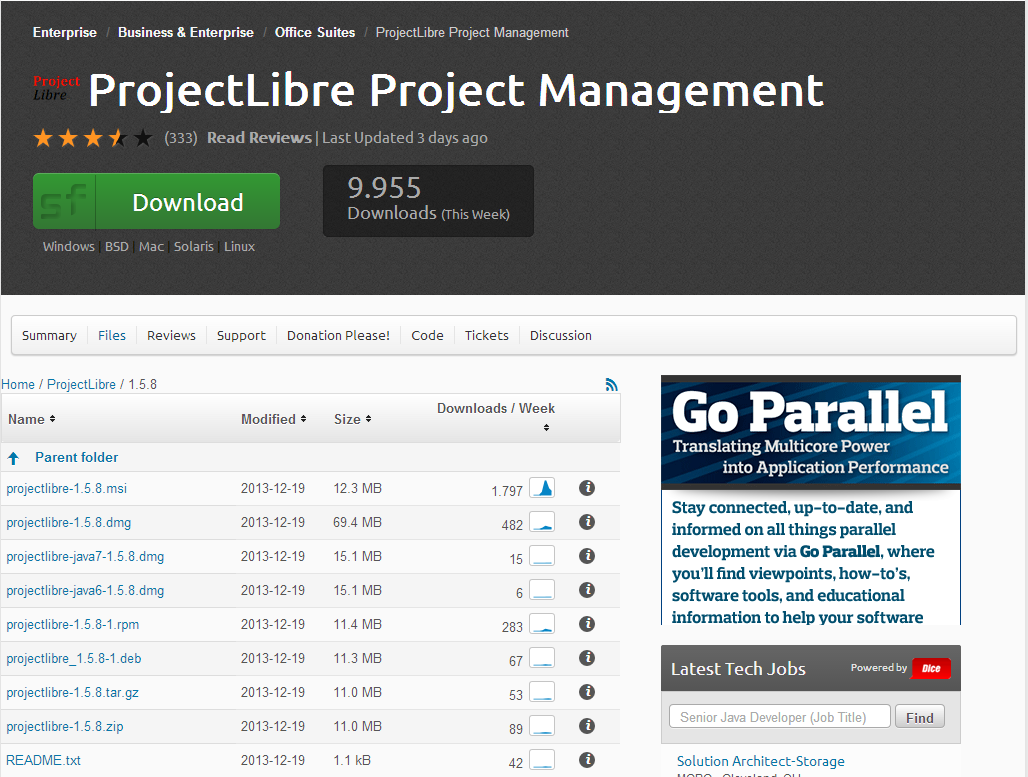1028x777 pixels.
Task: View download stats chart for projectlibre-1.5.8.msi
Action: pyautogui.click(x=542, y=488)
